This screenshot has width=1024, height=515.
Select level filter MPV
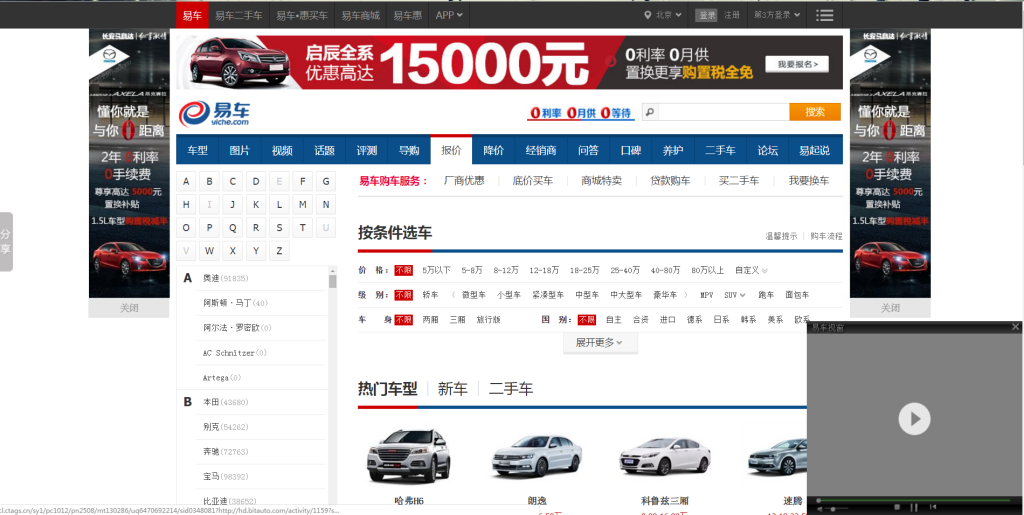click(707, 295)
